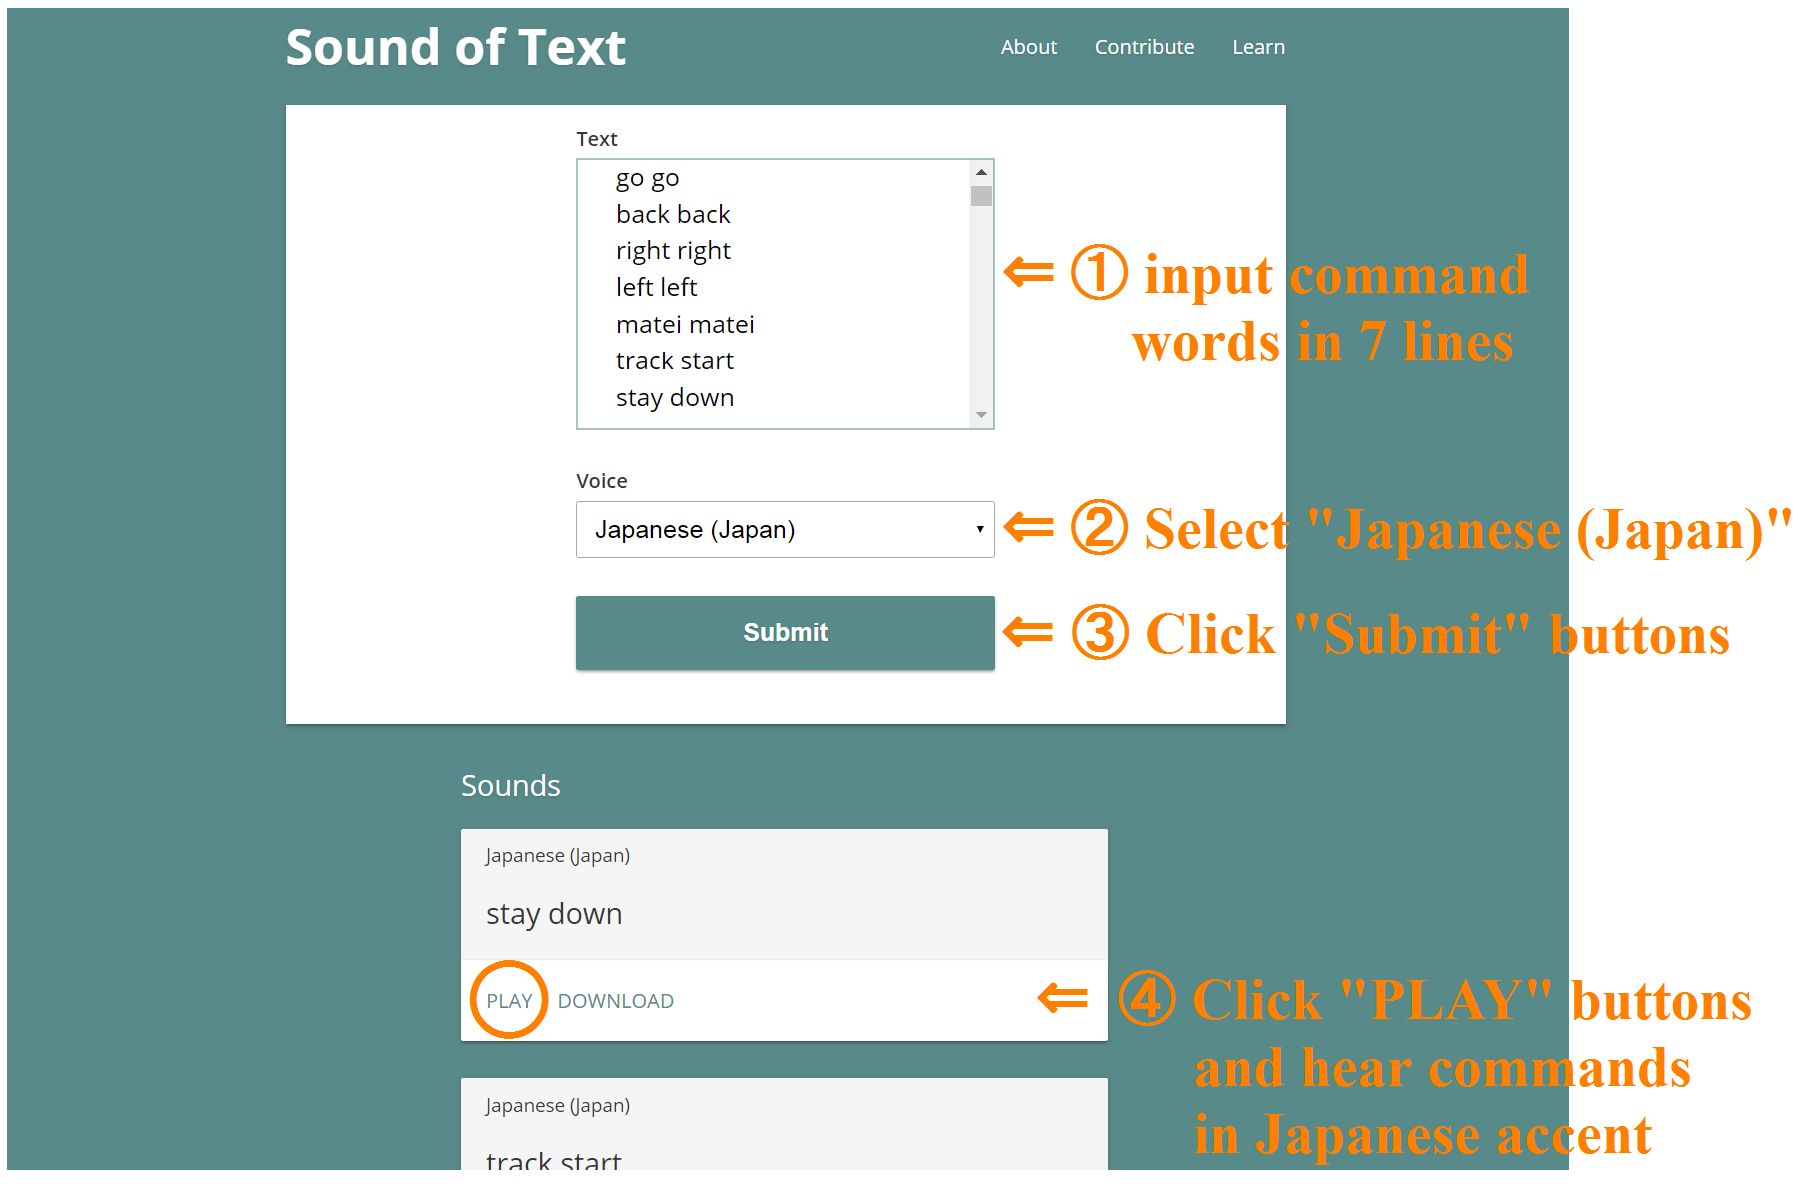The width and height of the screenshot is (1811, 1187).
Task: Click the dropdown arrow on the Voice selector
Action: tap(978, 529)
